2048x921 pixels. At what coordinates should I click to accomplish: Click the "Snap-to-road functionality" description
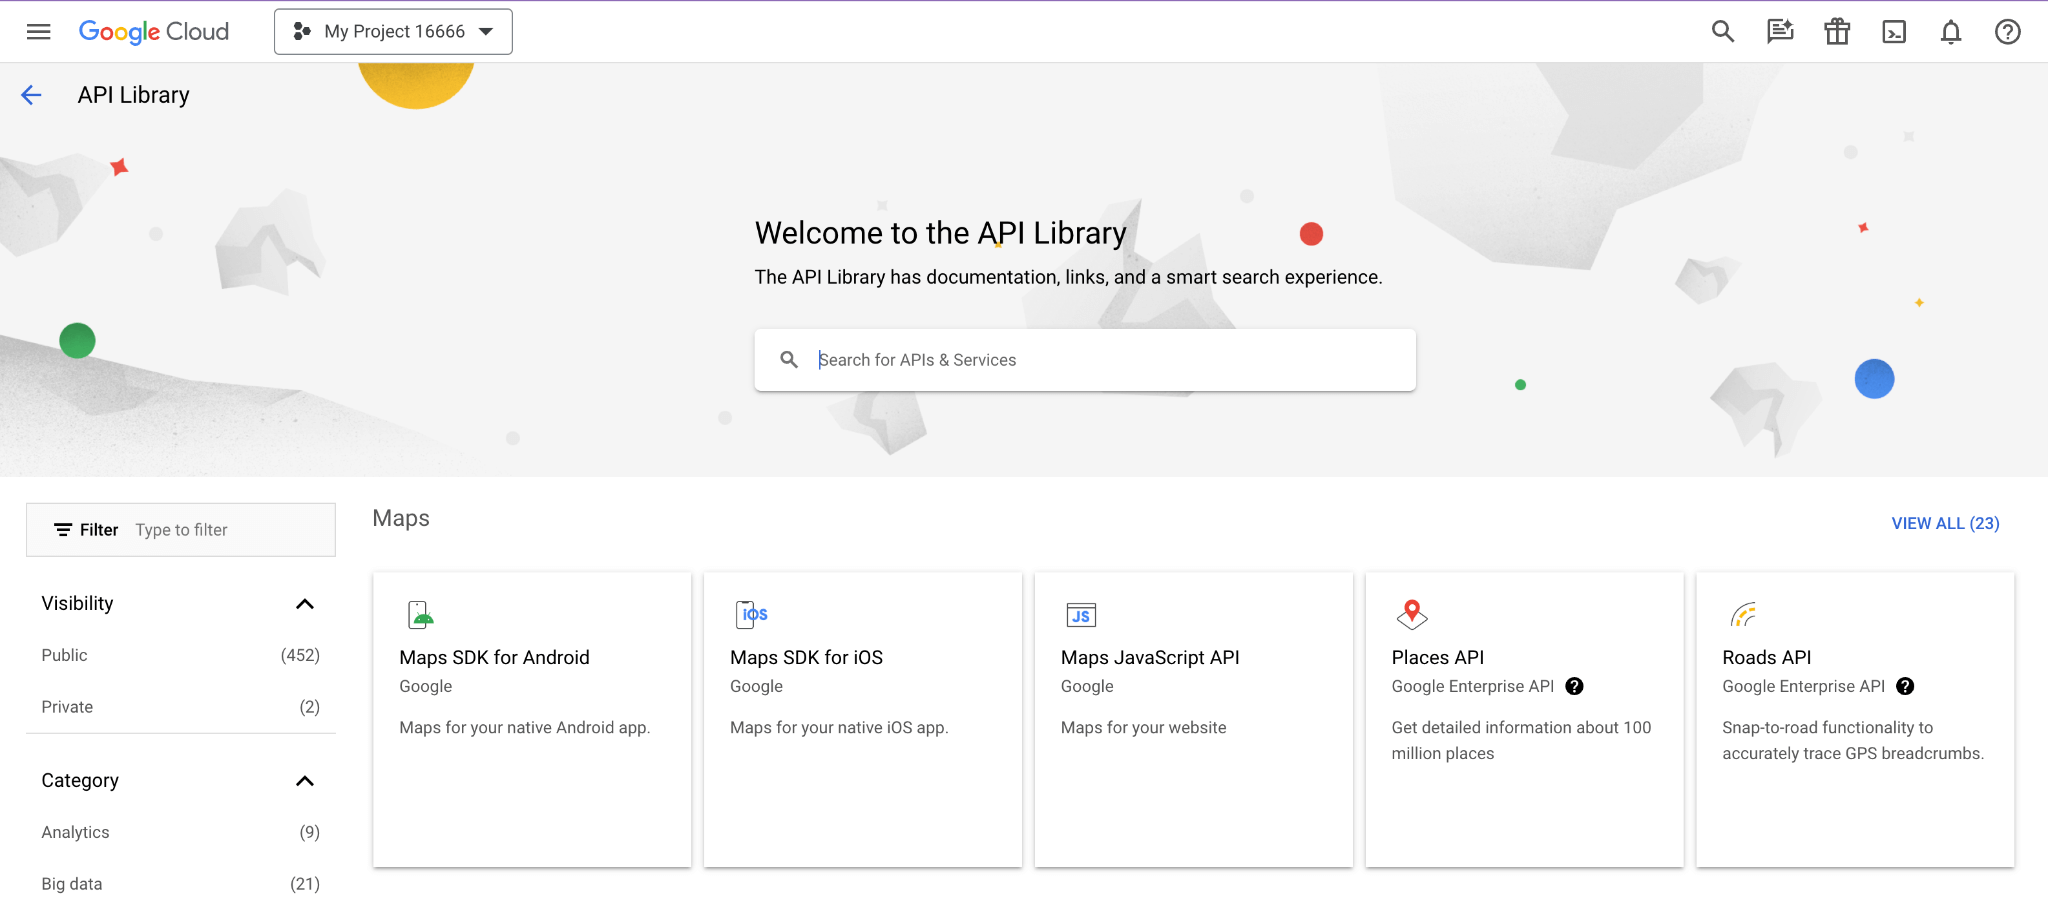(1853, 741)
